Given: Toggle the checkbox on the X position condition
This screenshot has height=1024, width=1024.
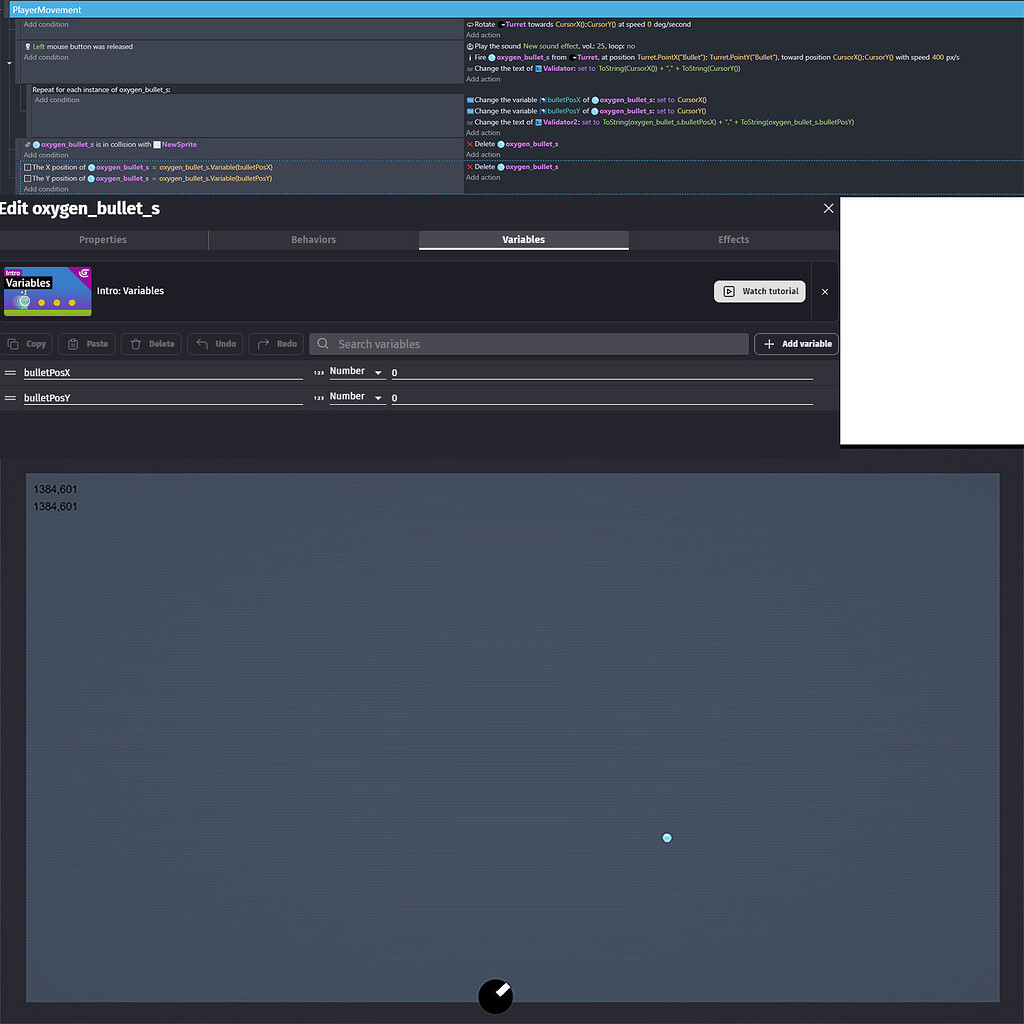Looking at the screenshot, I should (x=27, y=166).
